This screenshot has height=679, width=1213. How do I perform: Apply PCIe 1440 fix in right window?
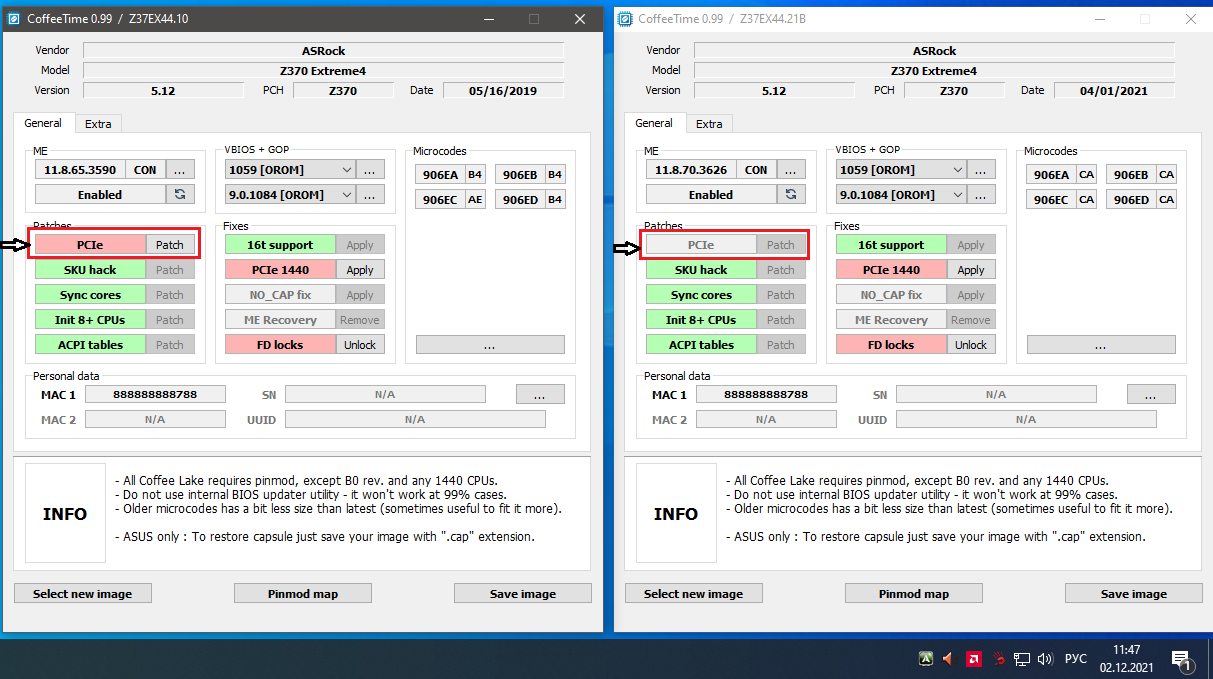tap(971, 270)
